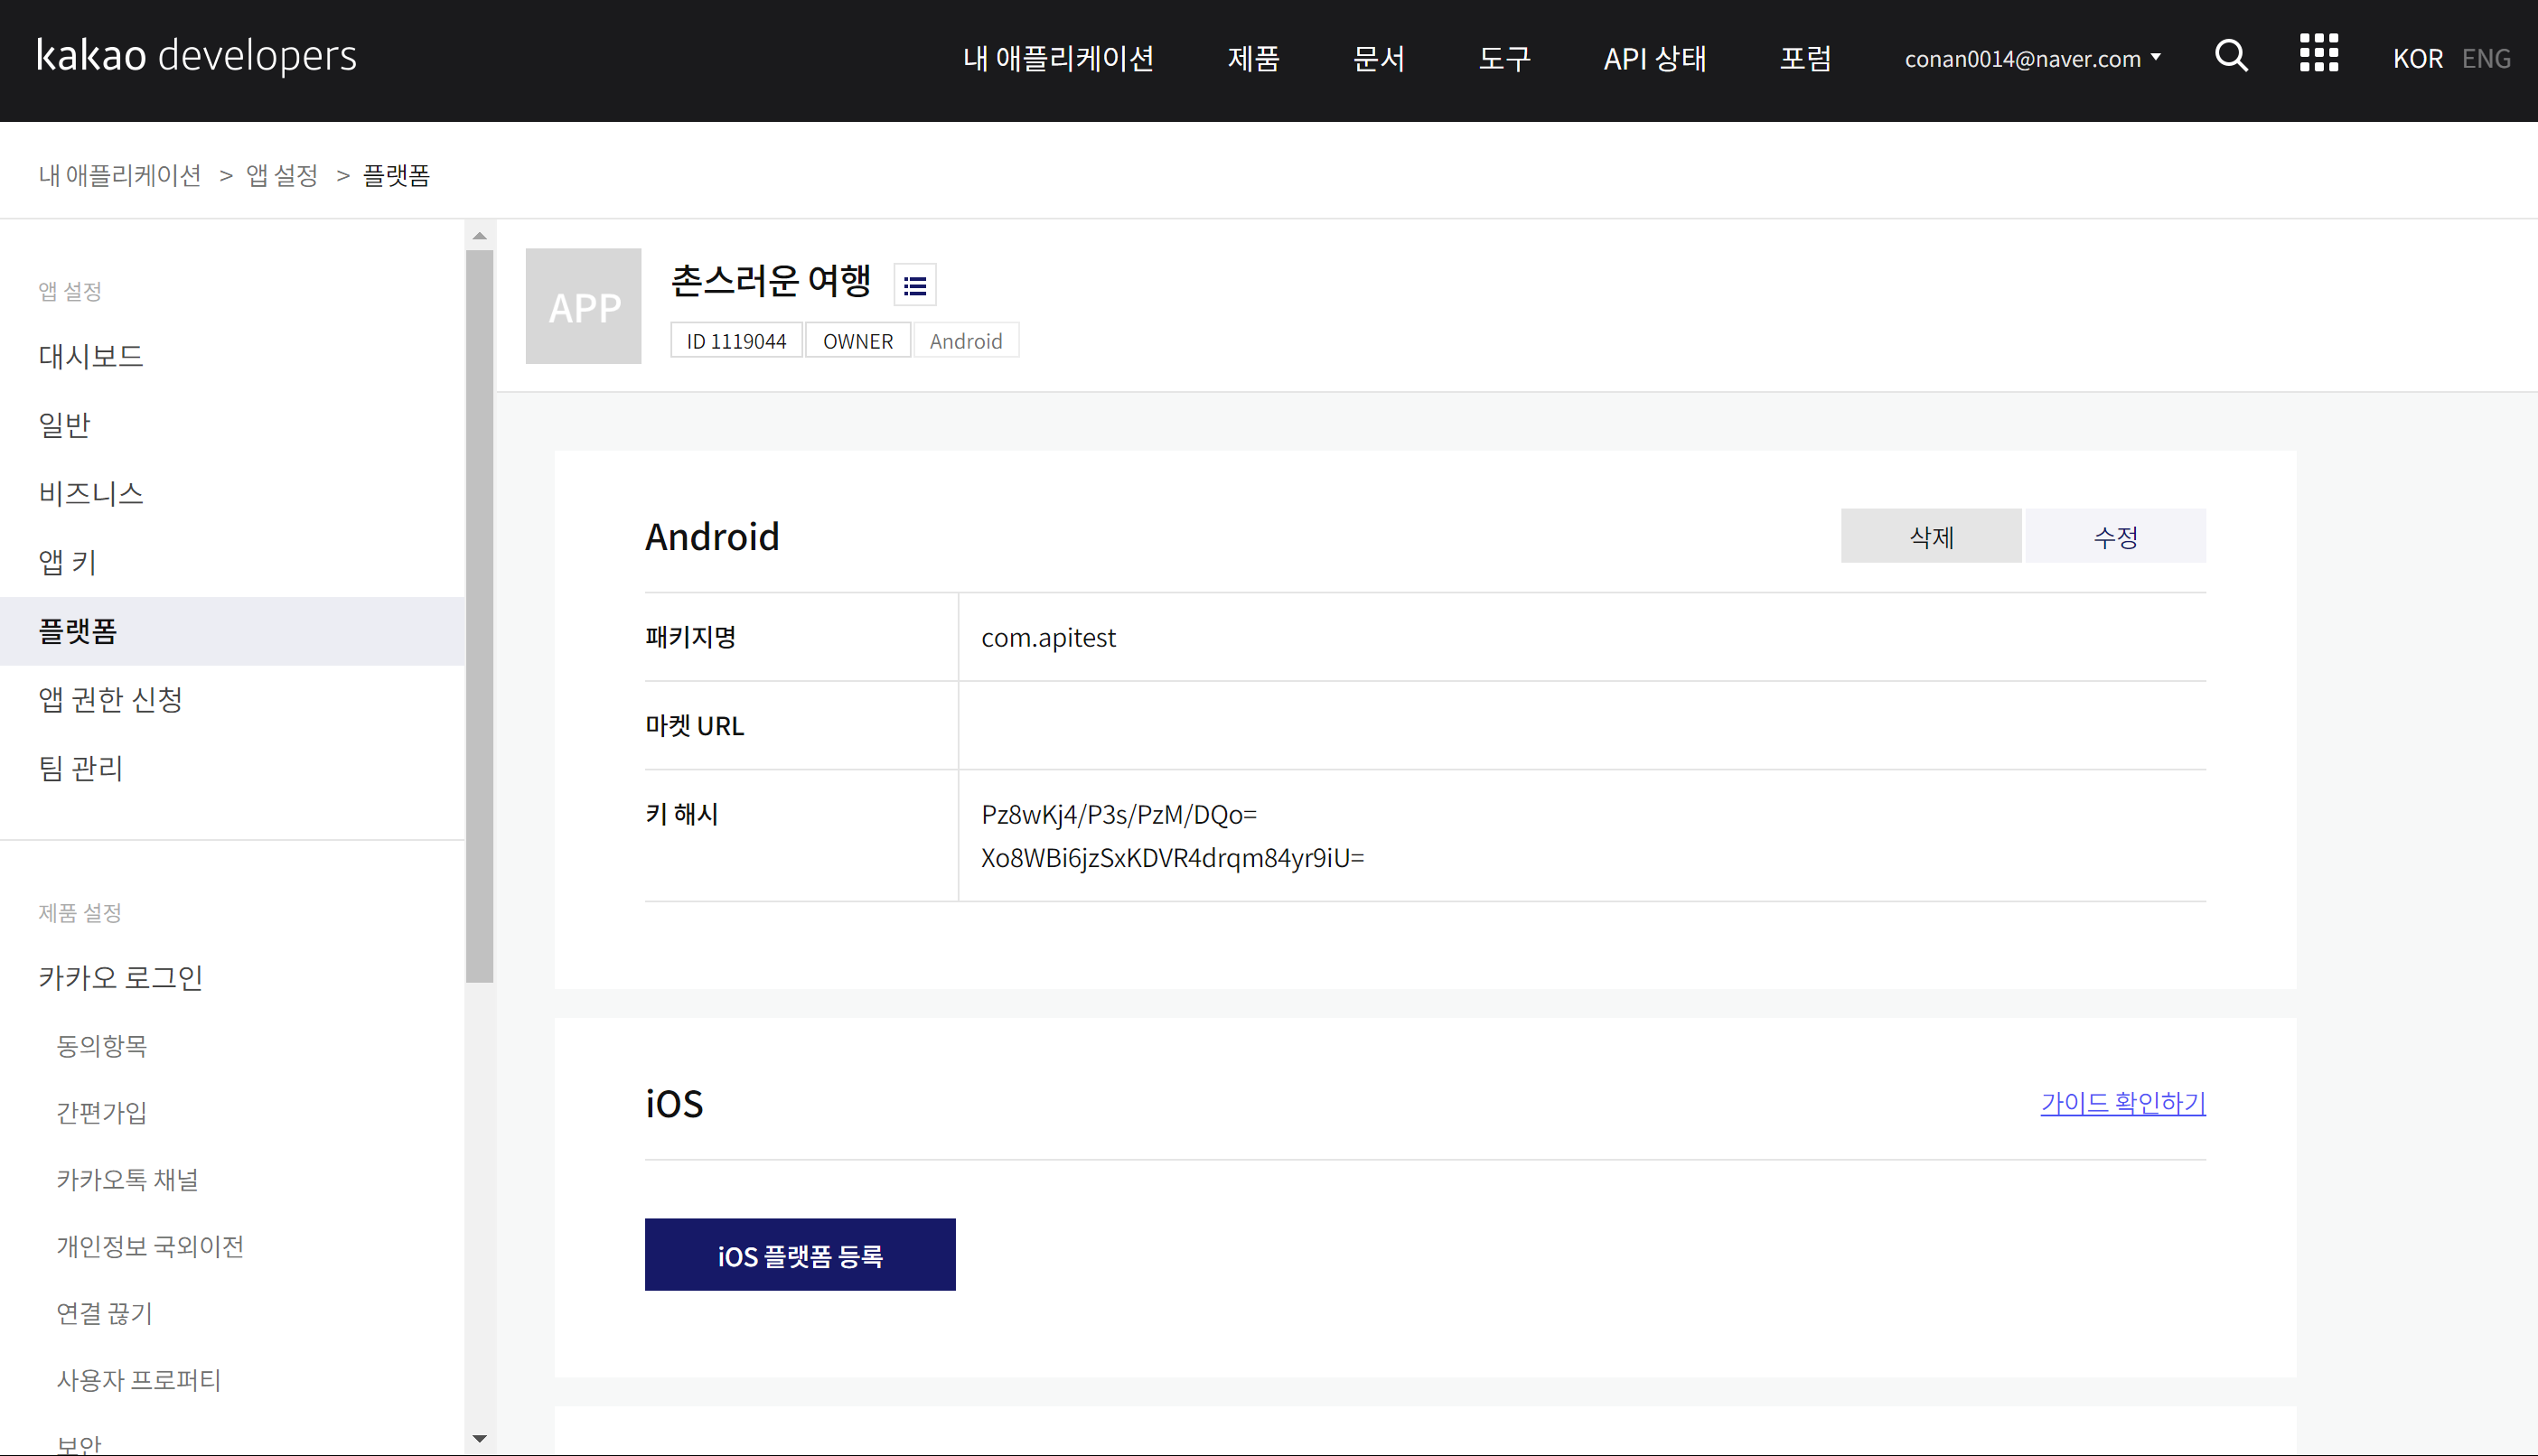Open the 가이드 확인하기 link
The width and height of the screenshot is (2538, 1456).
point(2123,1103)
